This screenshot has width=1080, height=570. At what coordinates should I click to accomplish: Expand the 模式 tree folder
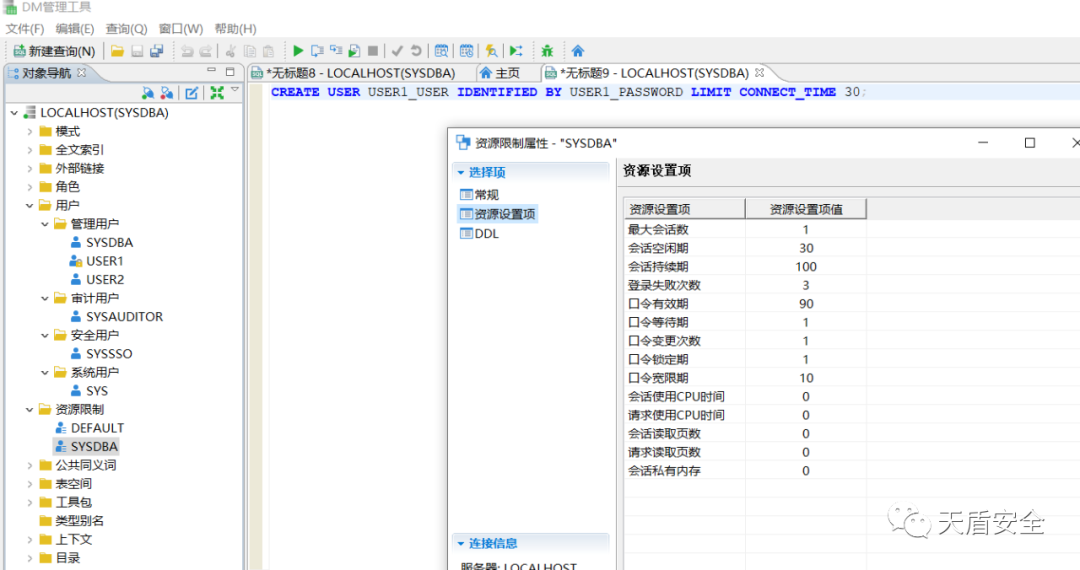click(30, 132)
